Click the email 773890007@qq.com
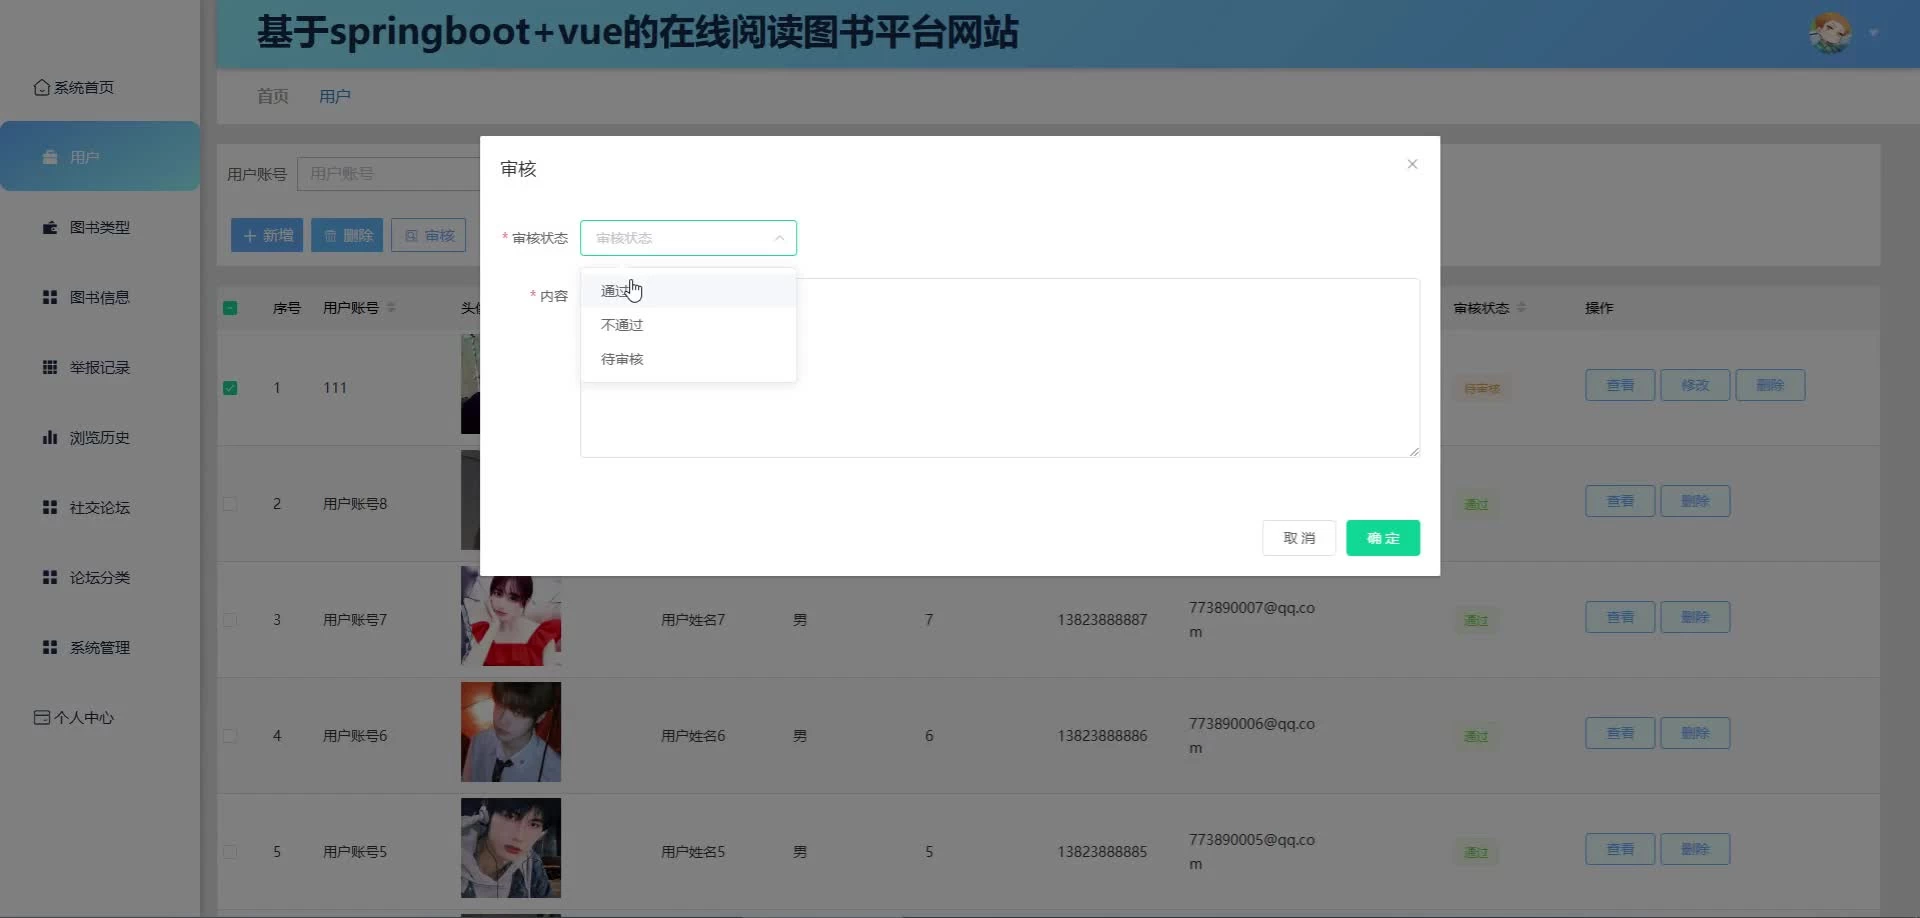1920x918 pixels. (x=1252, y=620)
